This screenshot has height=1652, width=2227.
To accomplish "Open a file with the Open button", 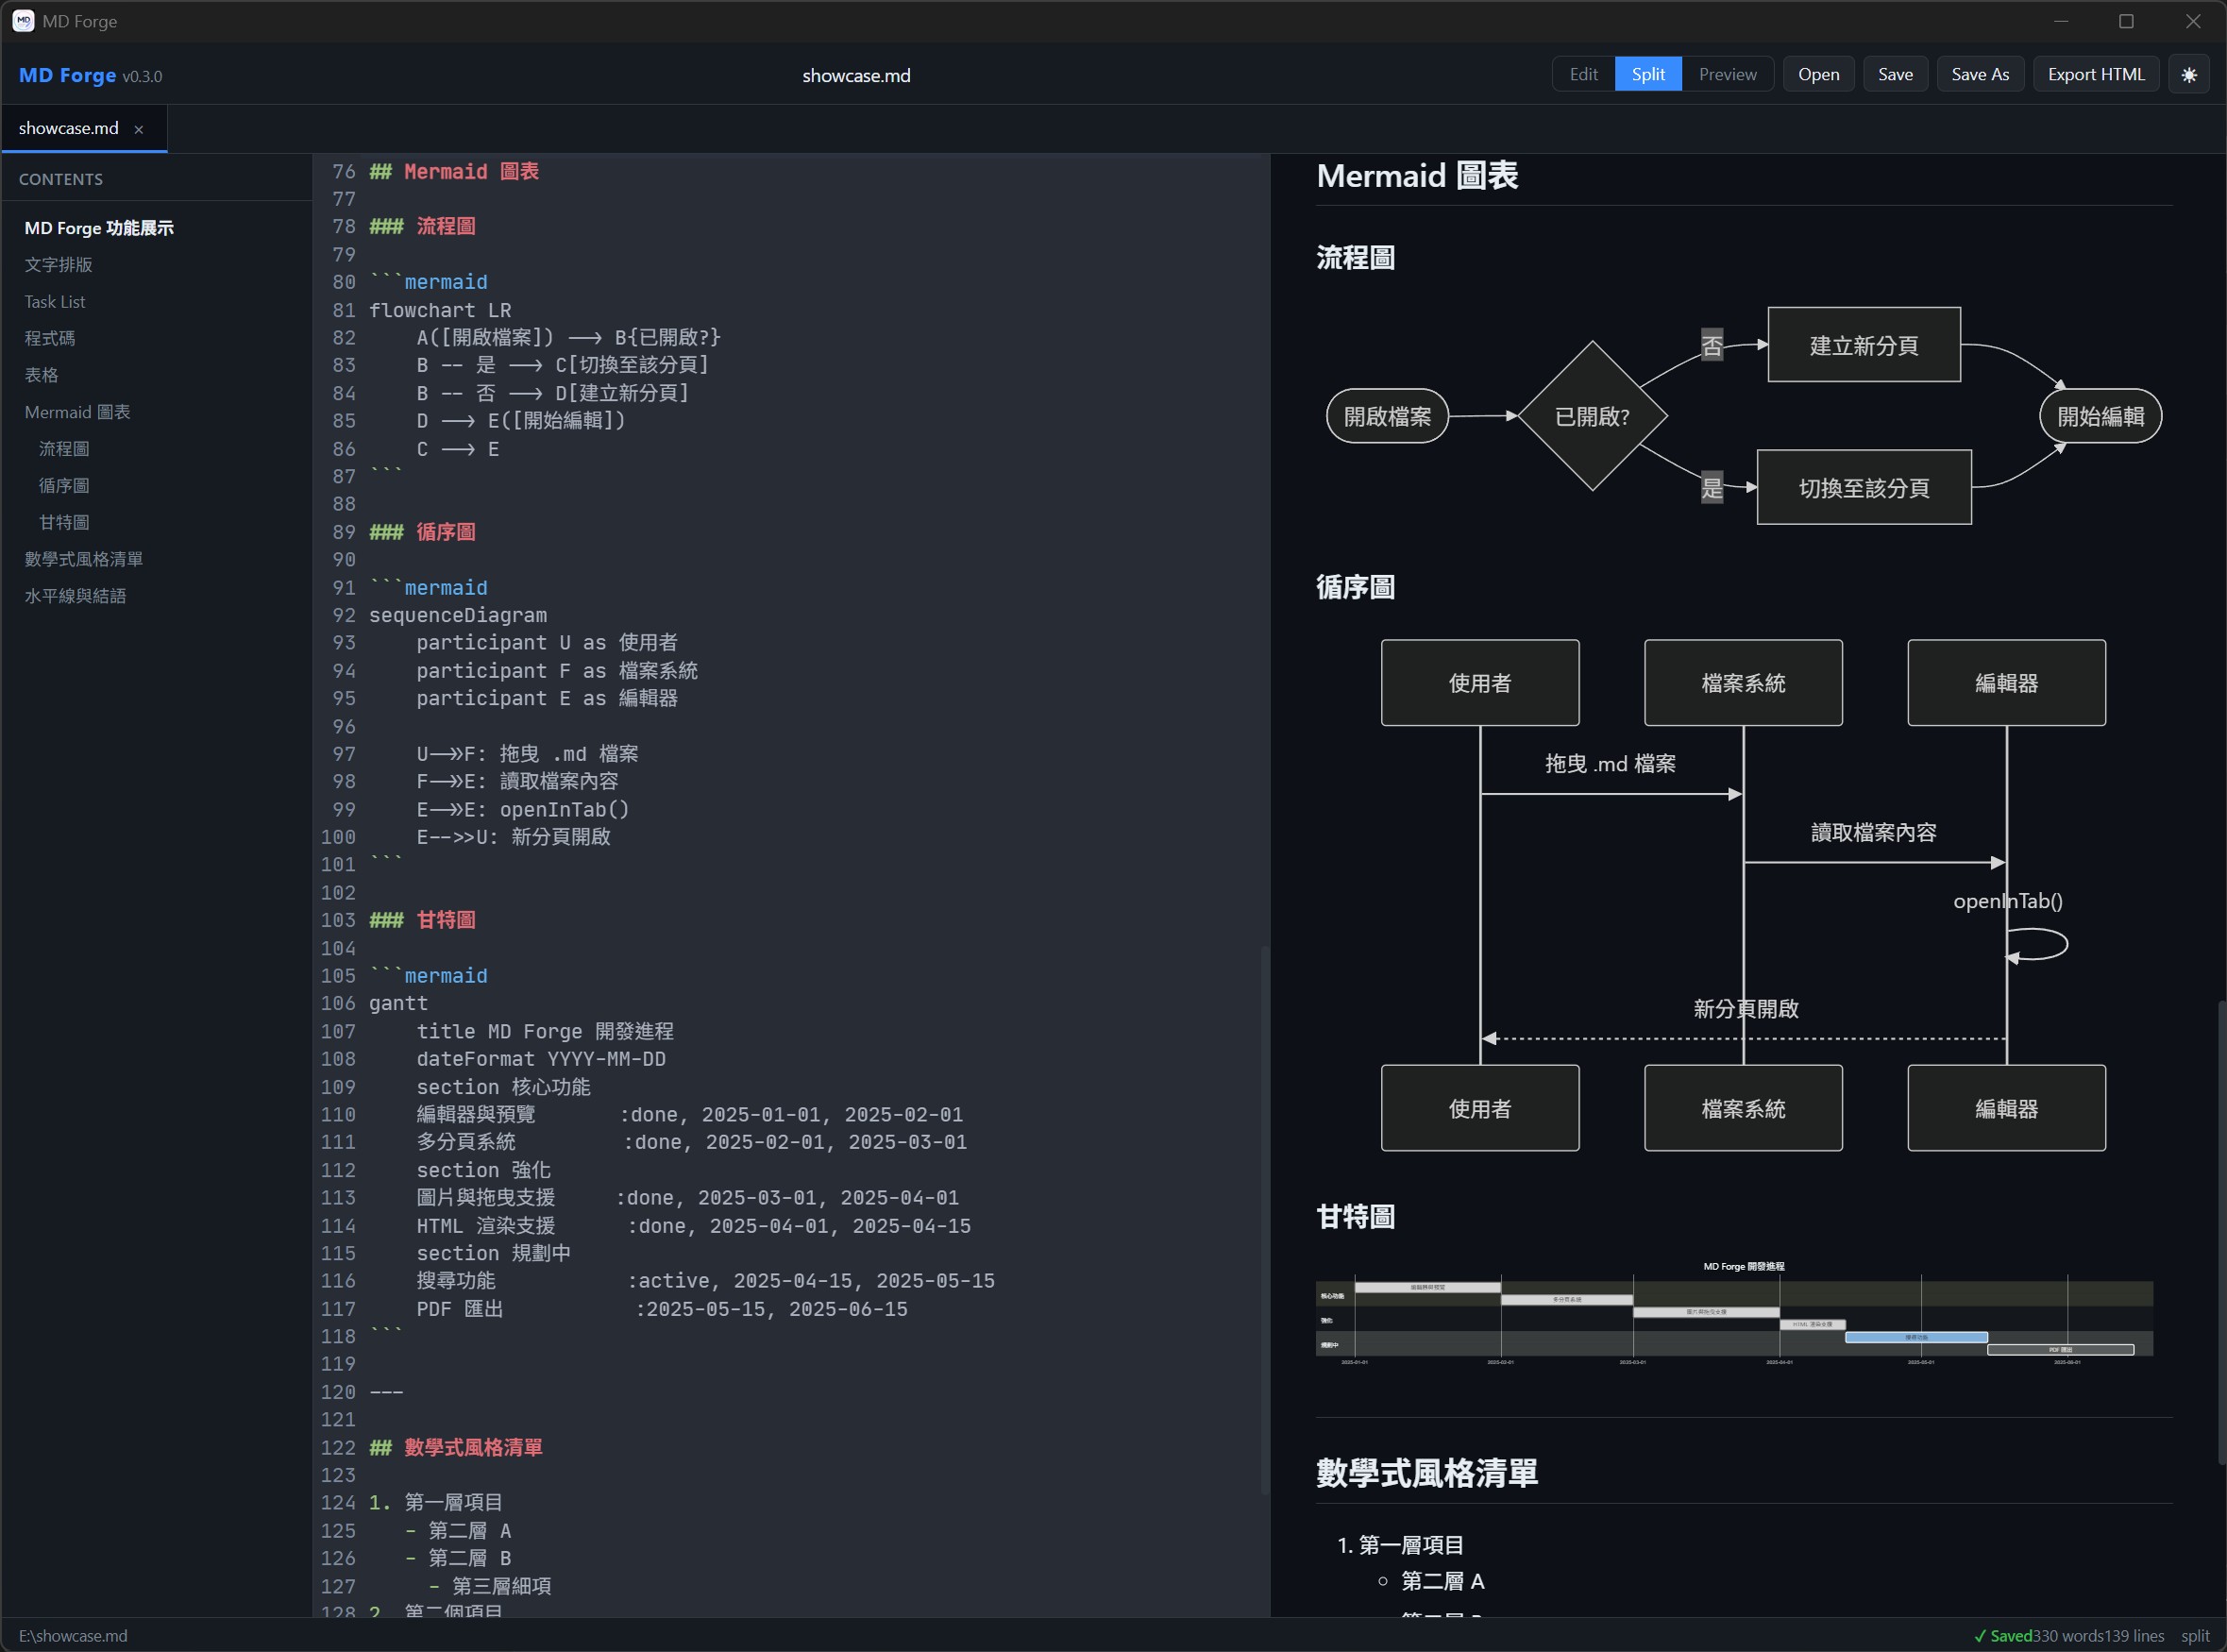I will coord(1818,75).
